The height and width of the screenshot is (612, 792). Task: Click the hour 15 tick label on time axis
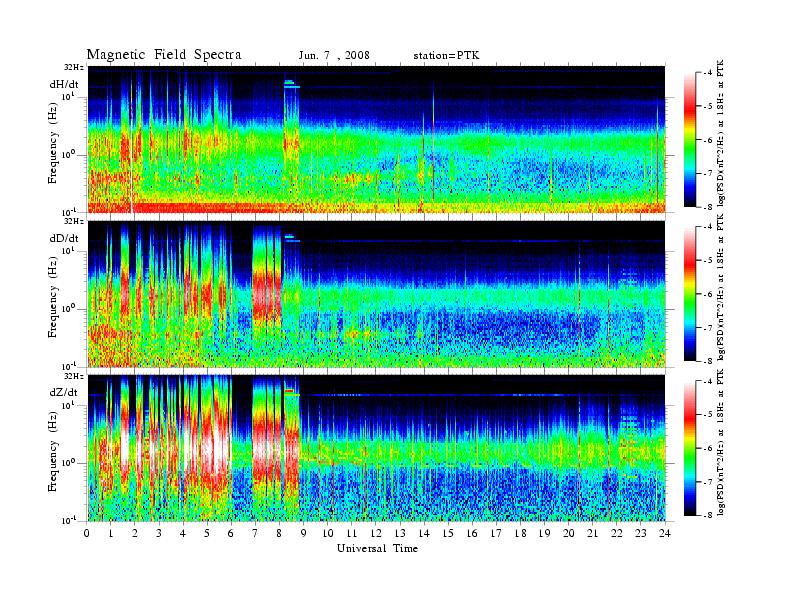448,533
